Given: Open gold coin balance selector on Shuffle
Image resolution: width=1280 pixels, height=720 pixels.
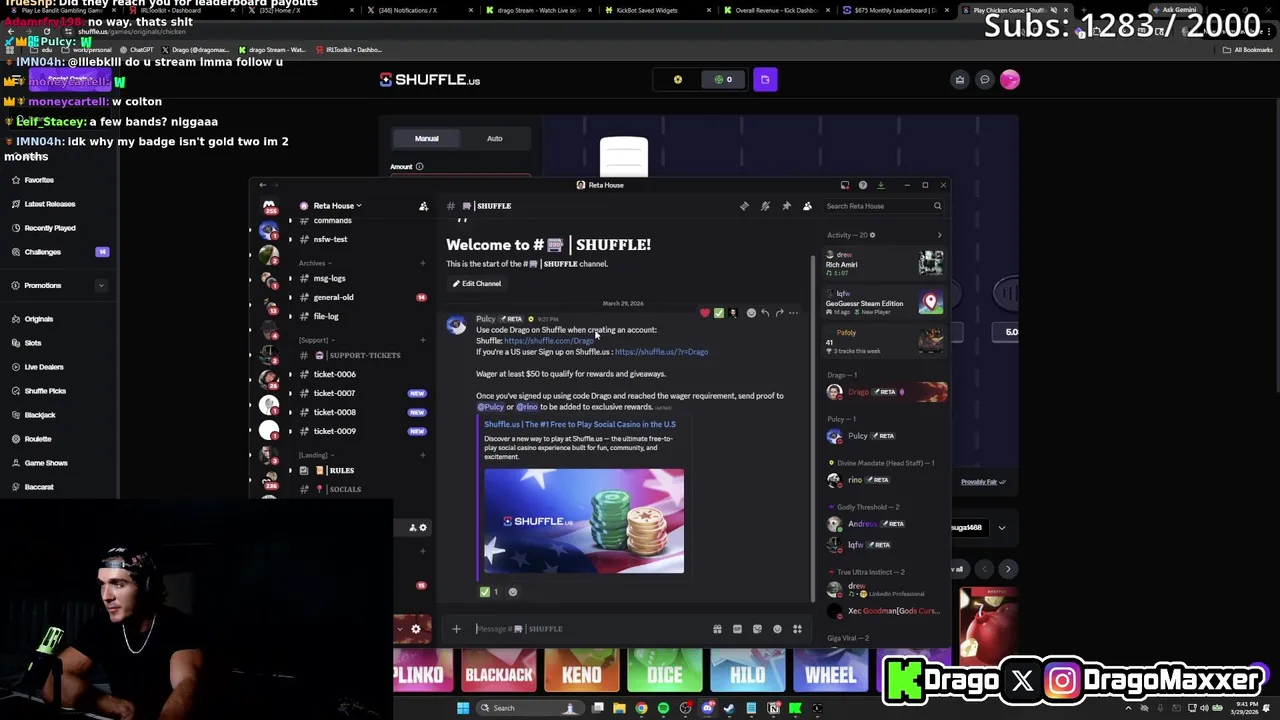Looking at the screenshot, I should point(678,80).
